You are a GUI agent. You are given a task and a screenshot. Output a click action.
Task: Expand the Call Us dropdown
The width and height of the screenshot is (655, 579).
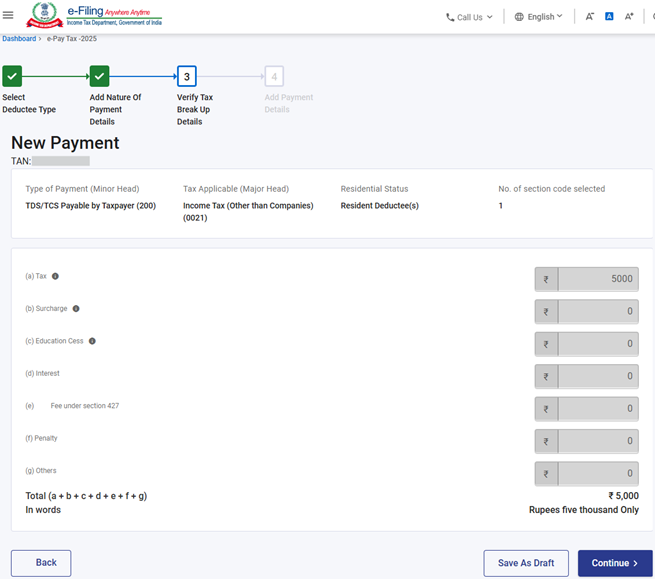(469, 17)
